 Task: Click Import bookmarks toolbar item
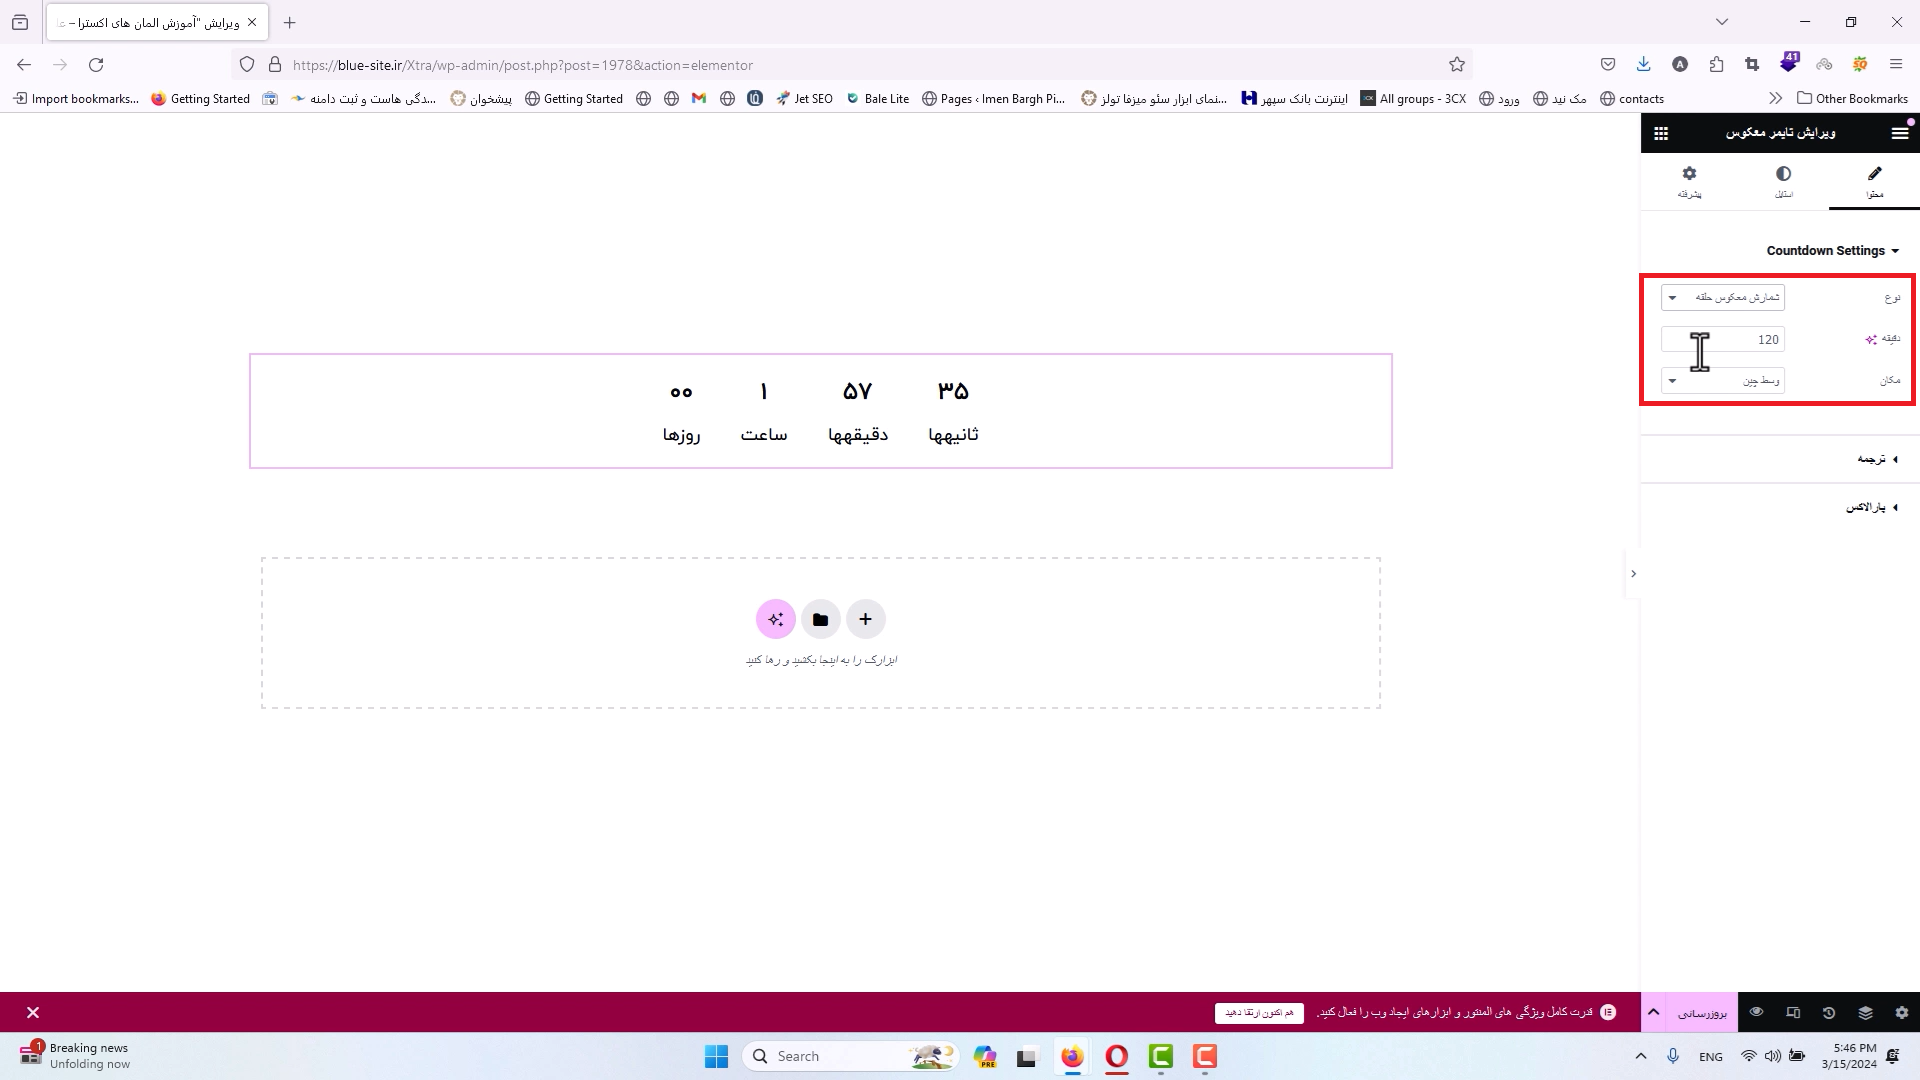coord(76,99)
